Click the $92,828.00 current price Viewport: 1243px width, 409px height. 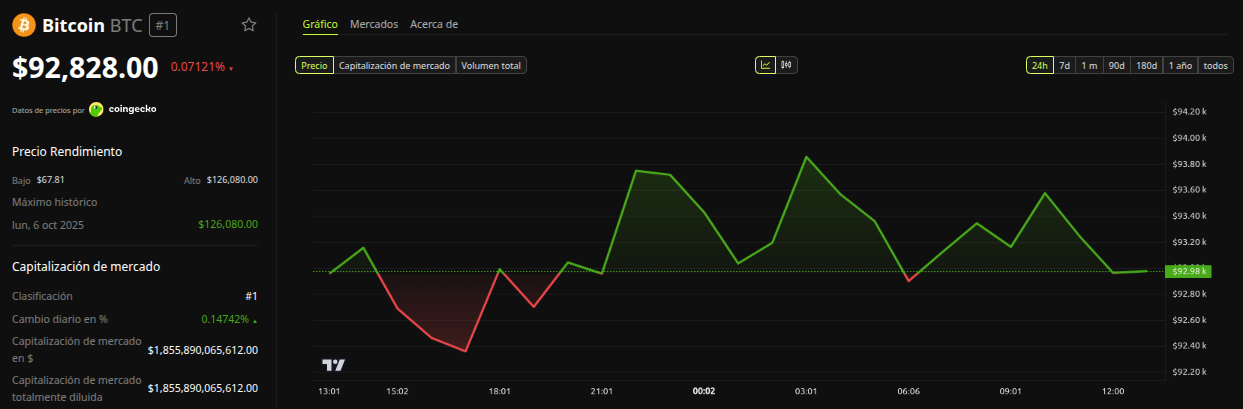point(85,68)
